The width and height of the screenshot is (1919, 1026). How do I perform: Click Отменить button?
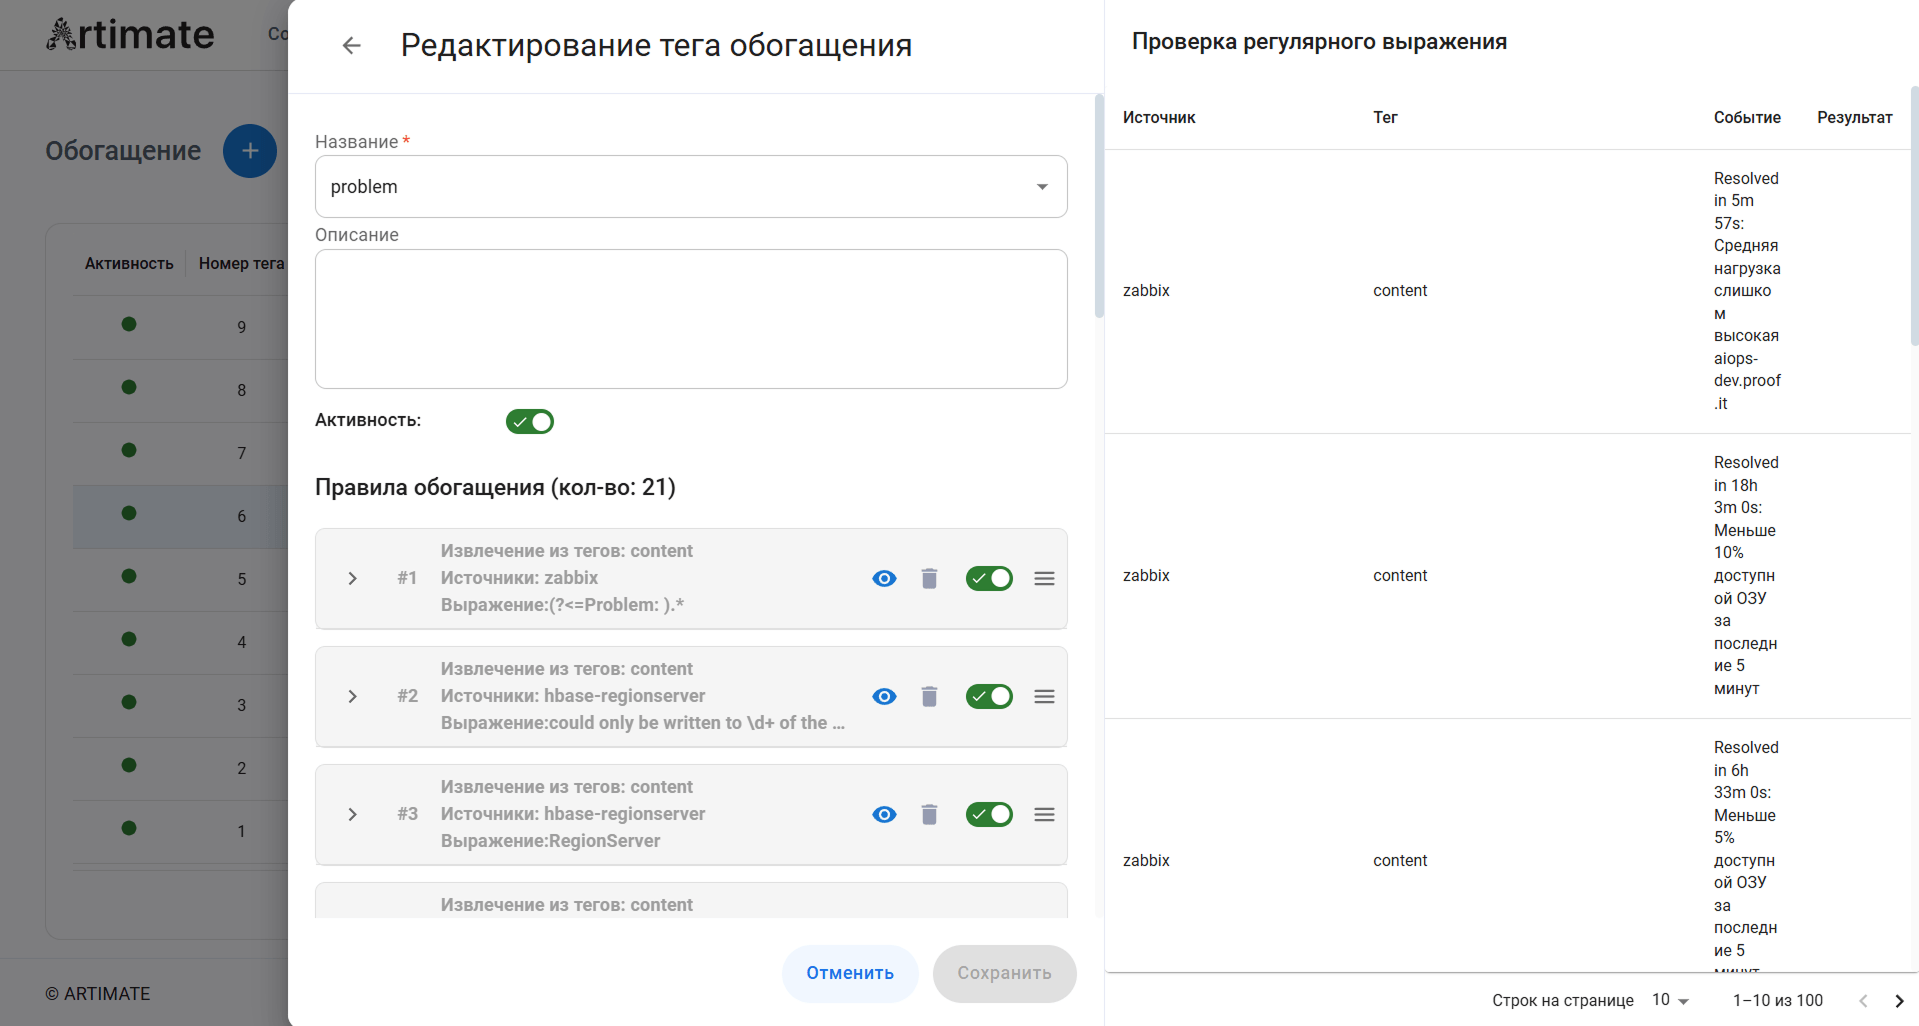(x=850, y=974)
